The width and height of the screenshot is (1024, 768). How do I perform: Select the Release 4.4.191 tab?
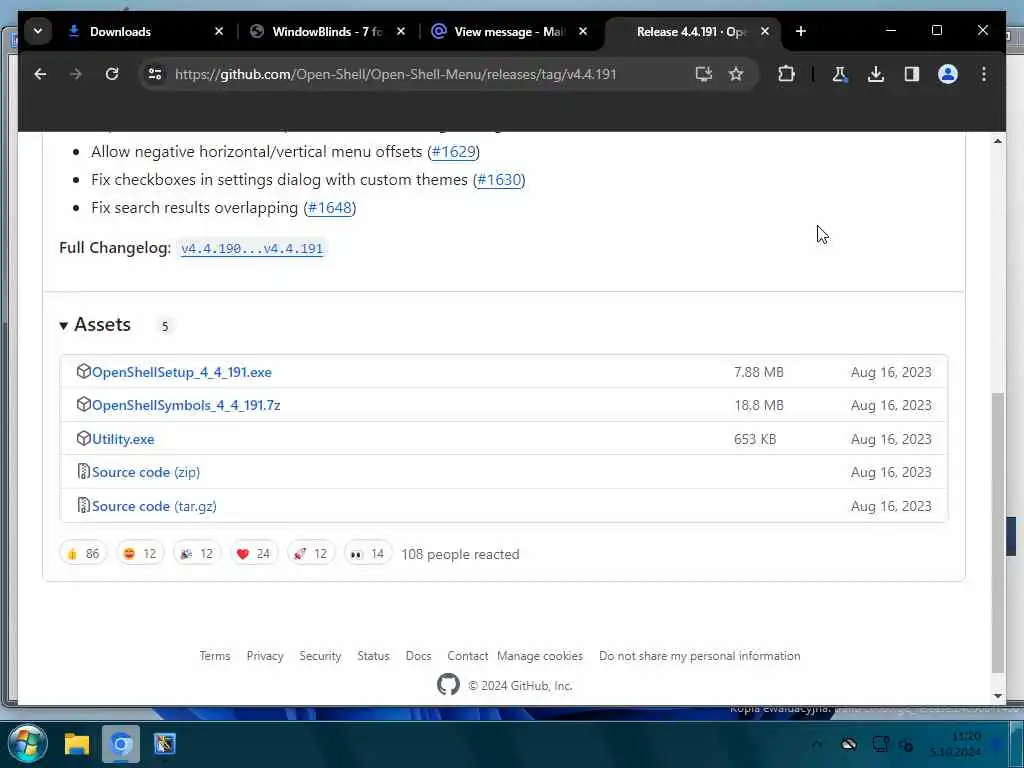[x=690, y=31]
